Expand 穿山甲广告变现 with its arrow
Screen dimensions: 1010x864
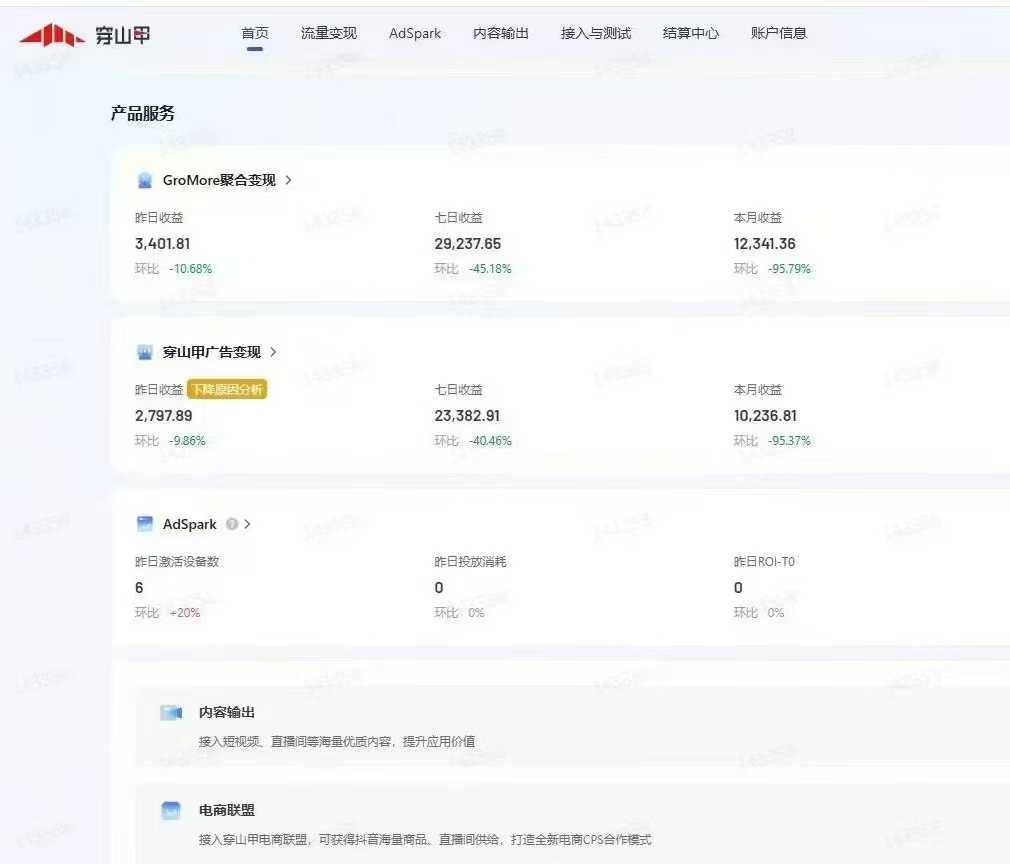pyautogui.click(x=274, y=352)
